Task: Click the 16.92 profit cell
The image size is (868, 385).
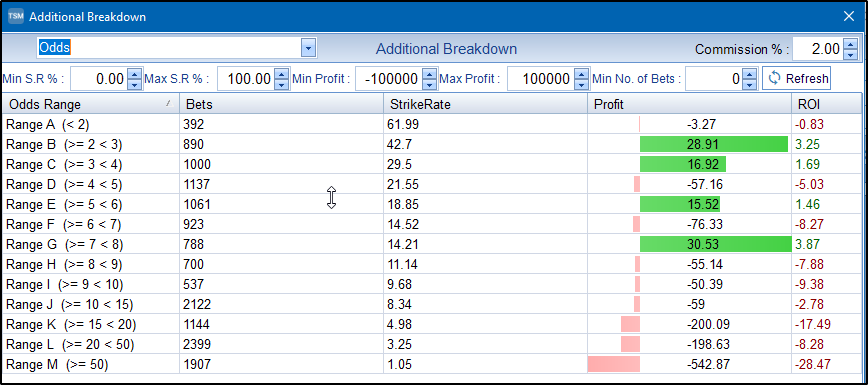Action: pyautogui.click(x=689, y=165)
